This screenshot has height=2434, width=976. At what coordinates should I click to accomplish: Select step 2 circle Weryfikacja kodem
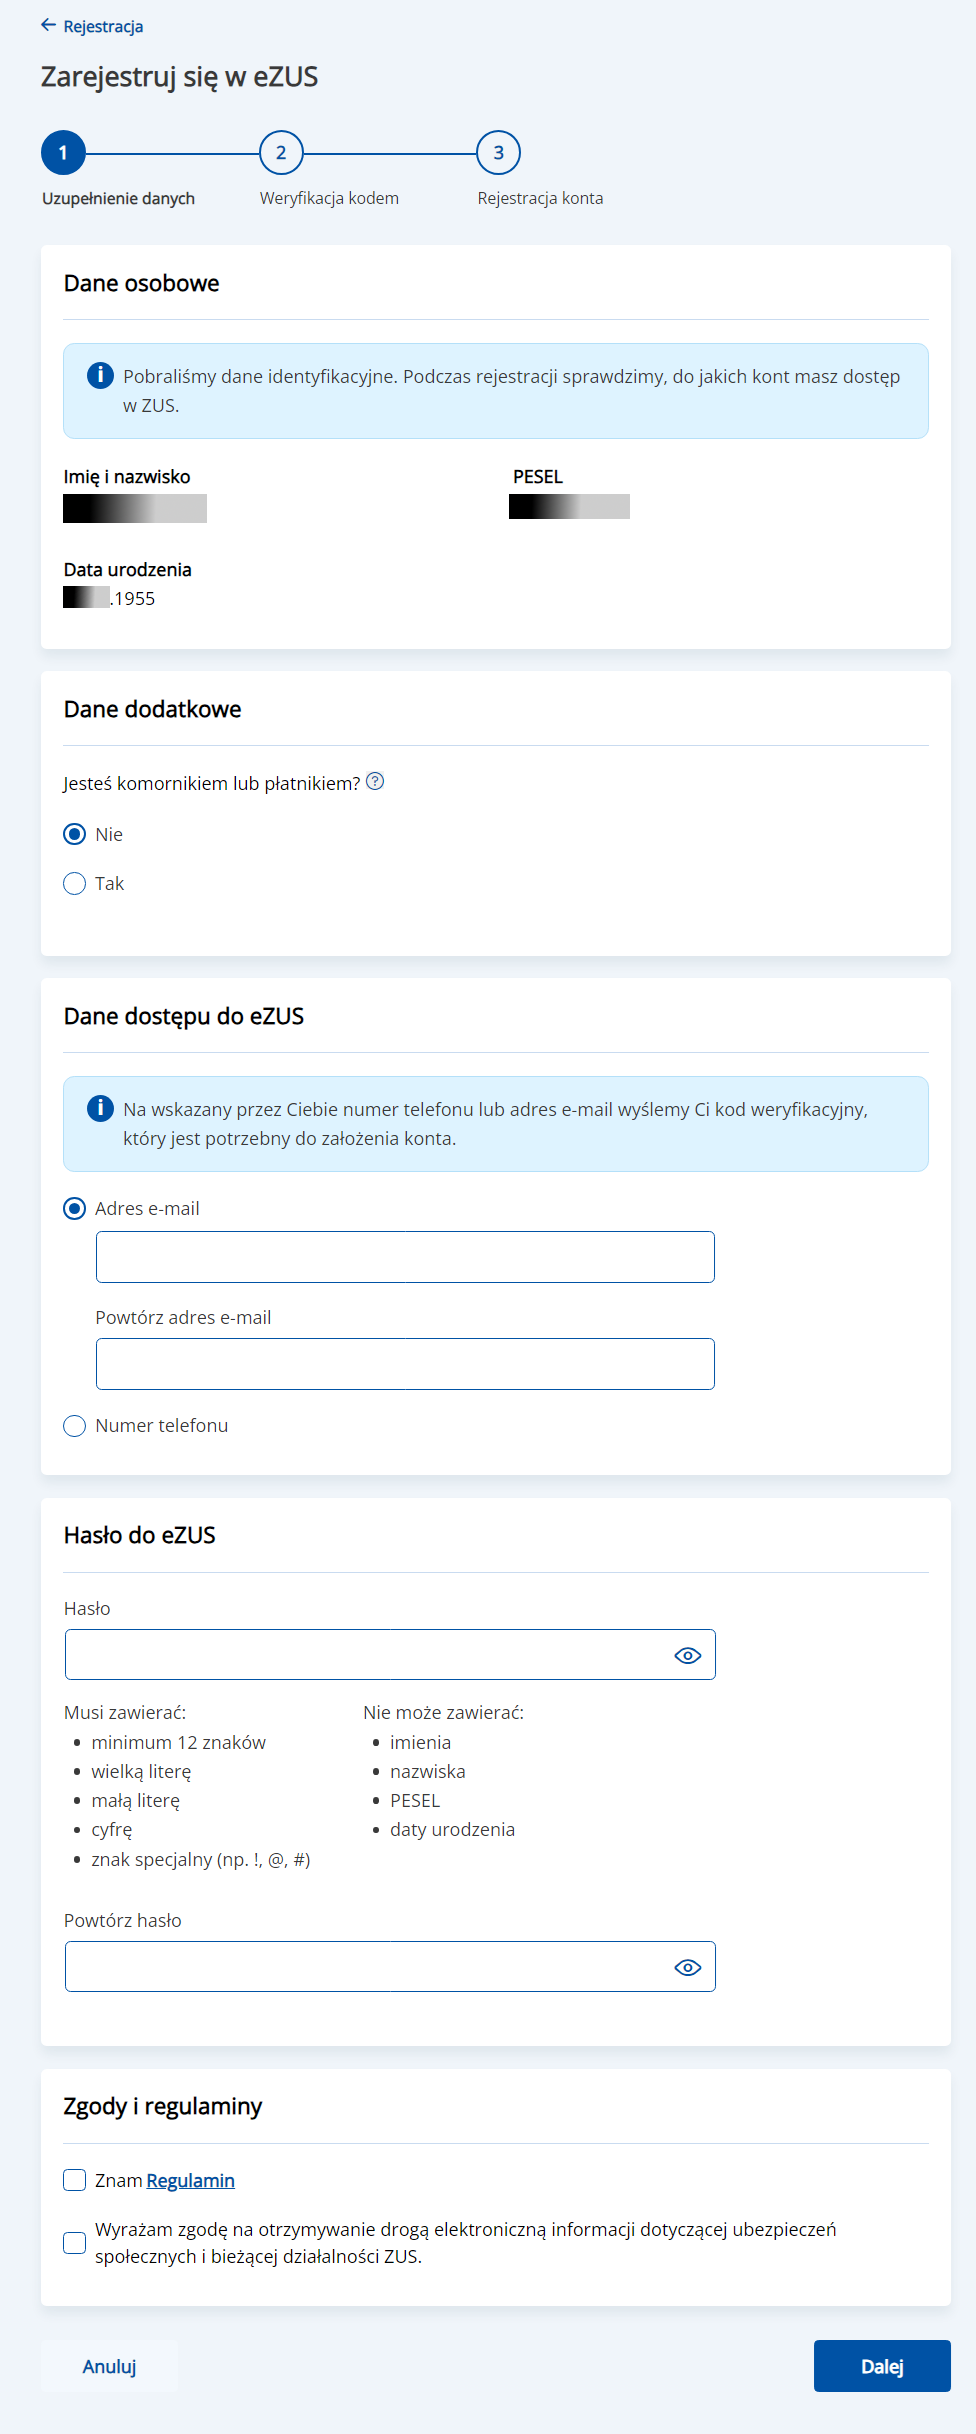[281, 153]
